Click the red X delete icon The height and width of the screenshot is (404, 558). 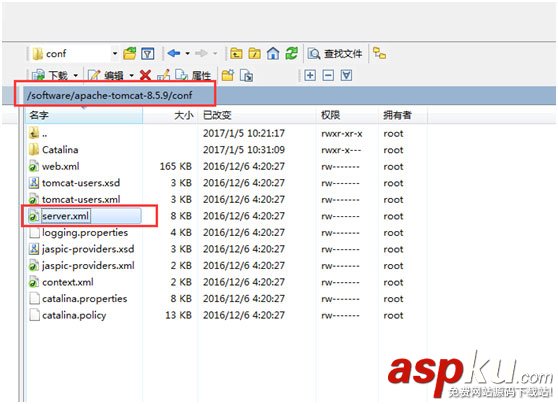click(x=145, y=75)
